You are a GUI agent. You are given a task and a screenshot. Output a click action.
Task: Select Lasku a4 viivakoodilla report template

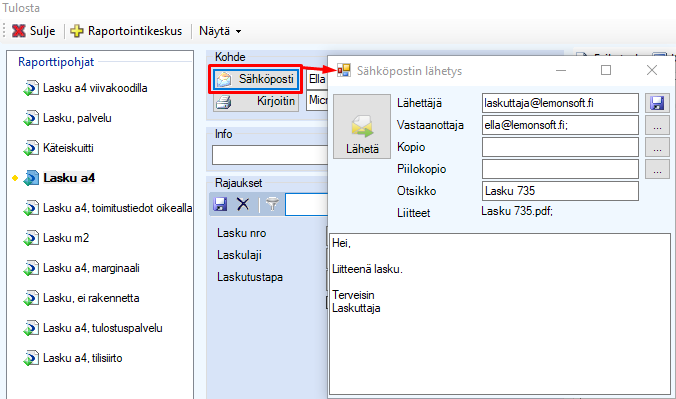[85, 88]
